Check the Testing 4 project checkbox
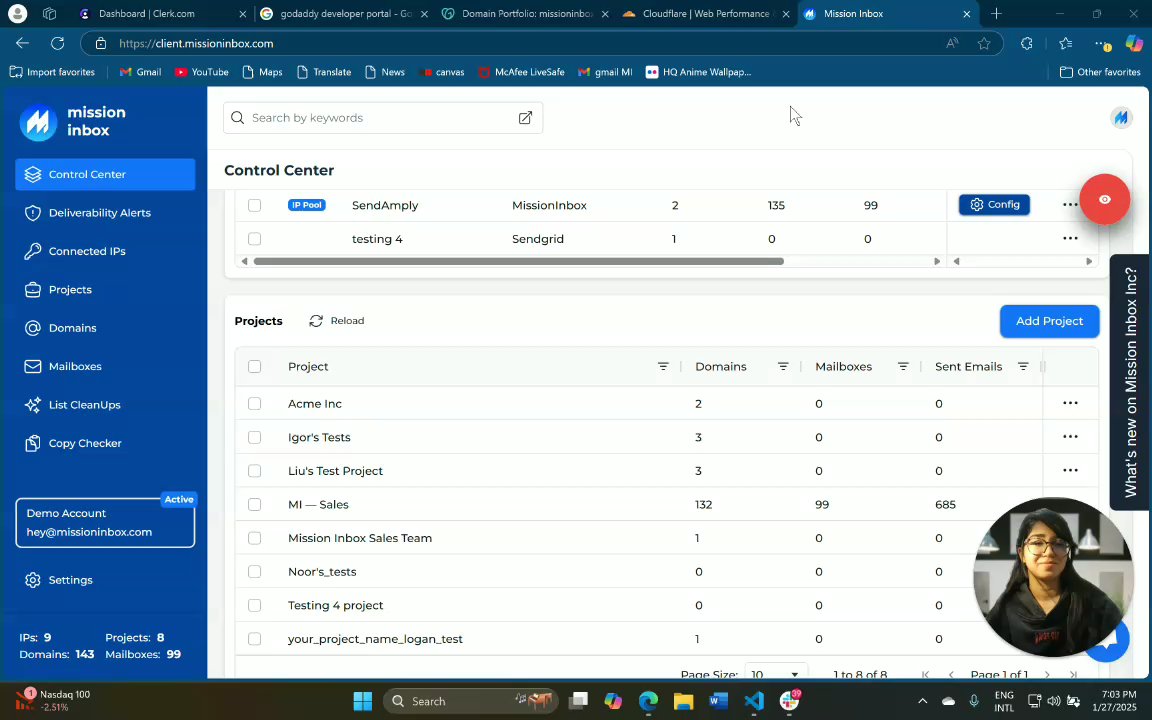Image resolution: width=1152 pixels, height=720 pixels. (254, 605)
